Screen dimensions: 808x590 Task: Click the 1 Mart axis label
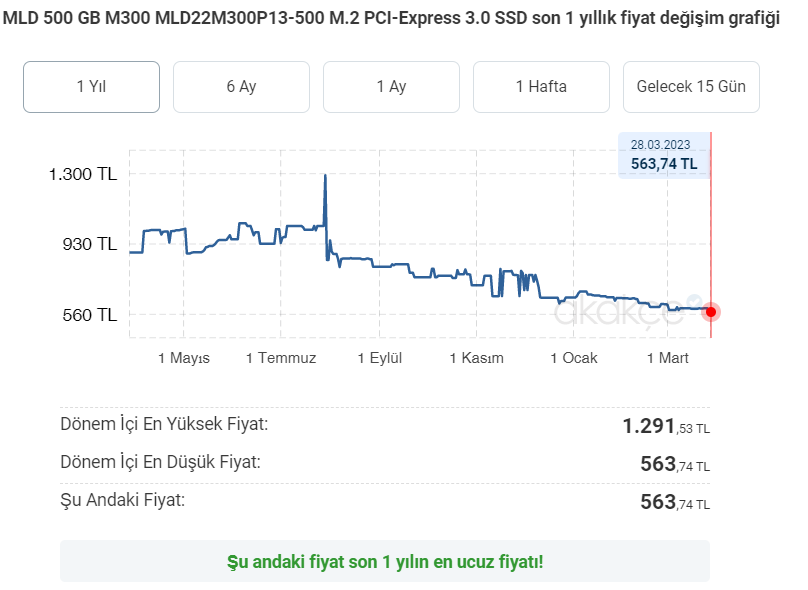pos(667,358)
